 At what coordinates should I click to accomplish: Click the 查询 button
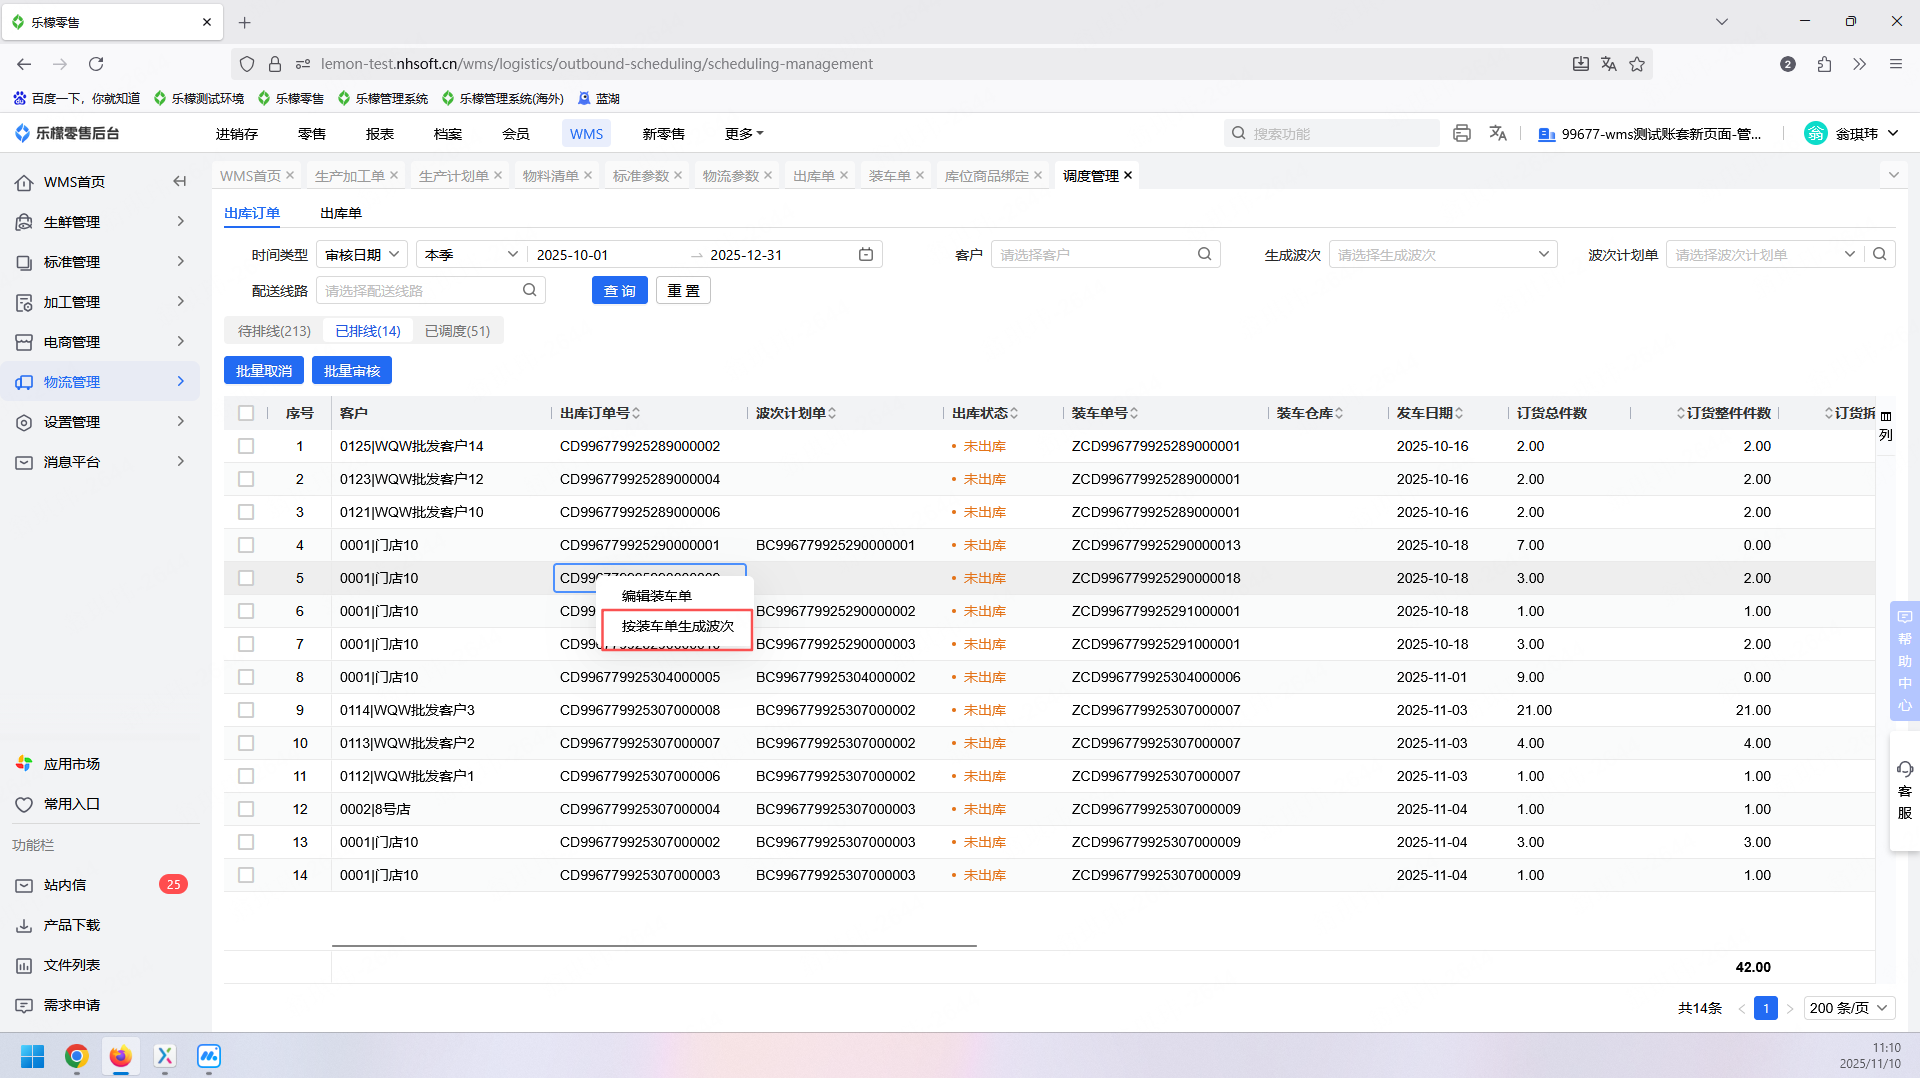click(x=619, y=291)
